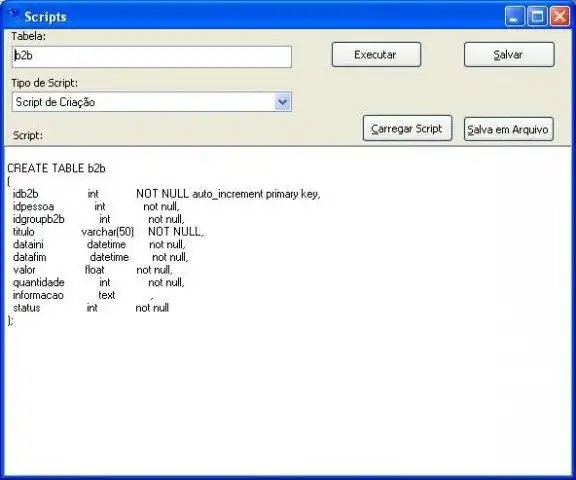576x480 pixels.
Task: Click the Executar button
Action: [x=376, y=55]
